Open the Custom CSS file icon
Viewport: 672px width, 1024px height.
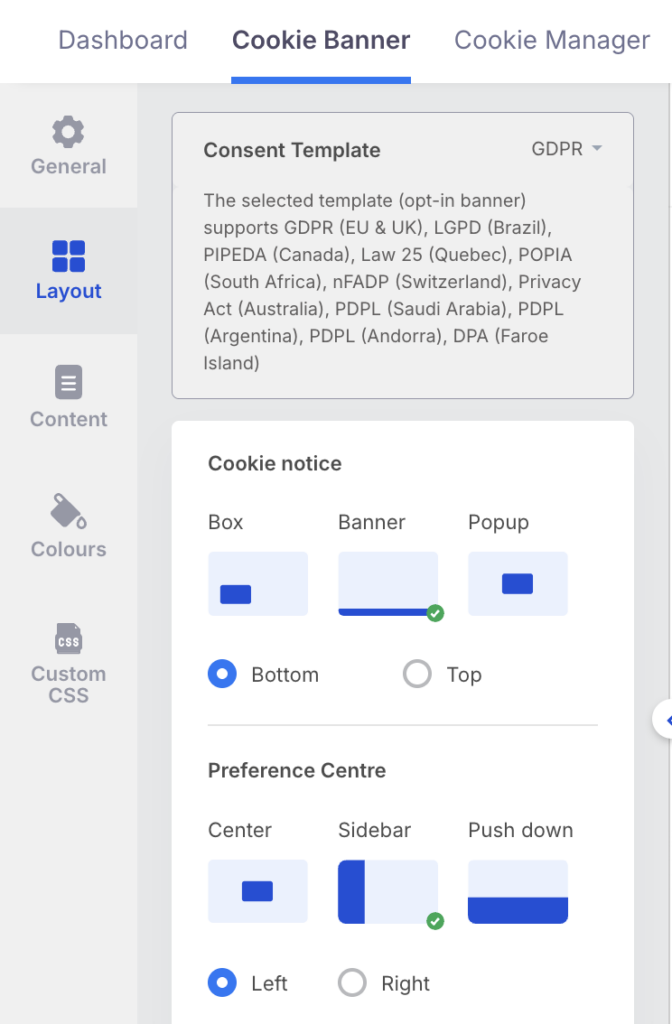68,638
